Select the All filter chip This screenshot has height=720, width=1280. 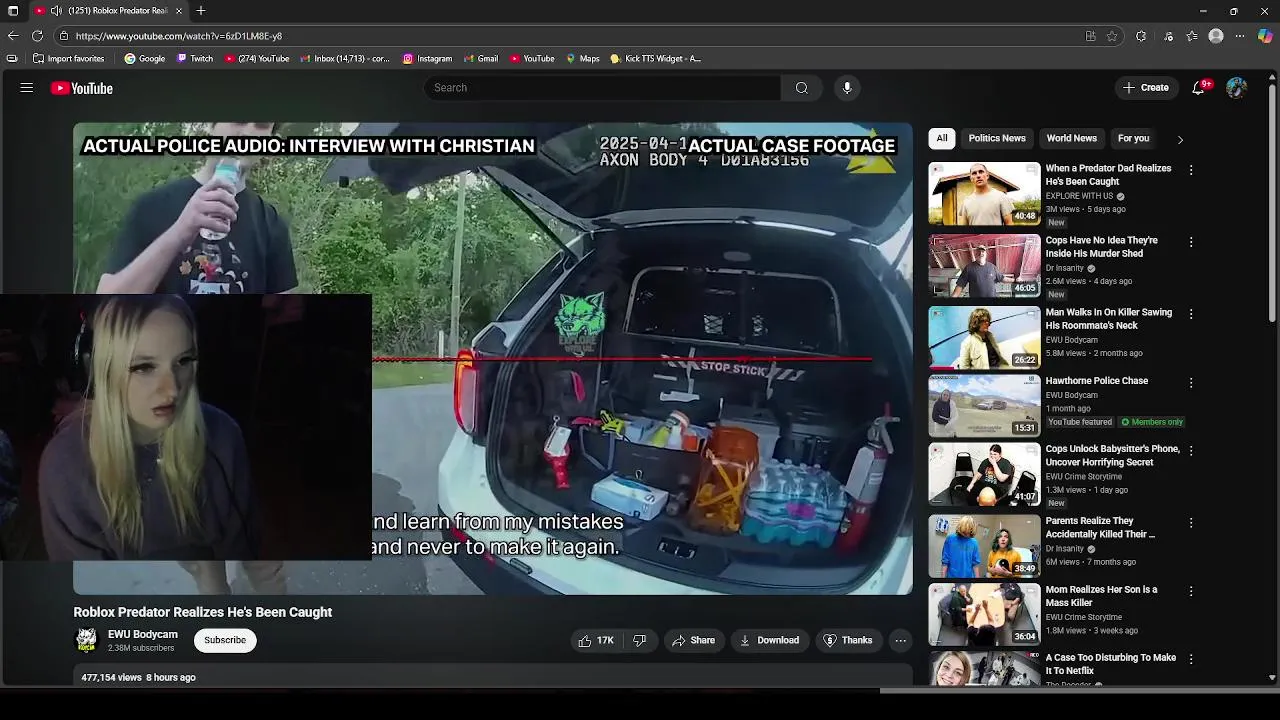point(942,138)
